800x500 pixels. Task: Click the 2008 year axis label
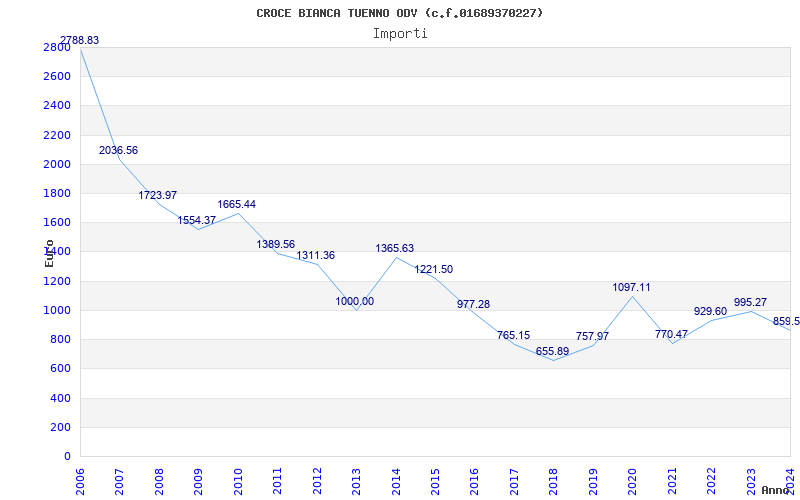point(159,481)
